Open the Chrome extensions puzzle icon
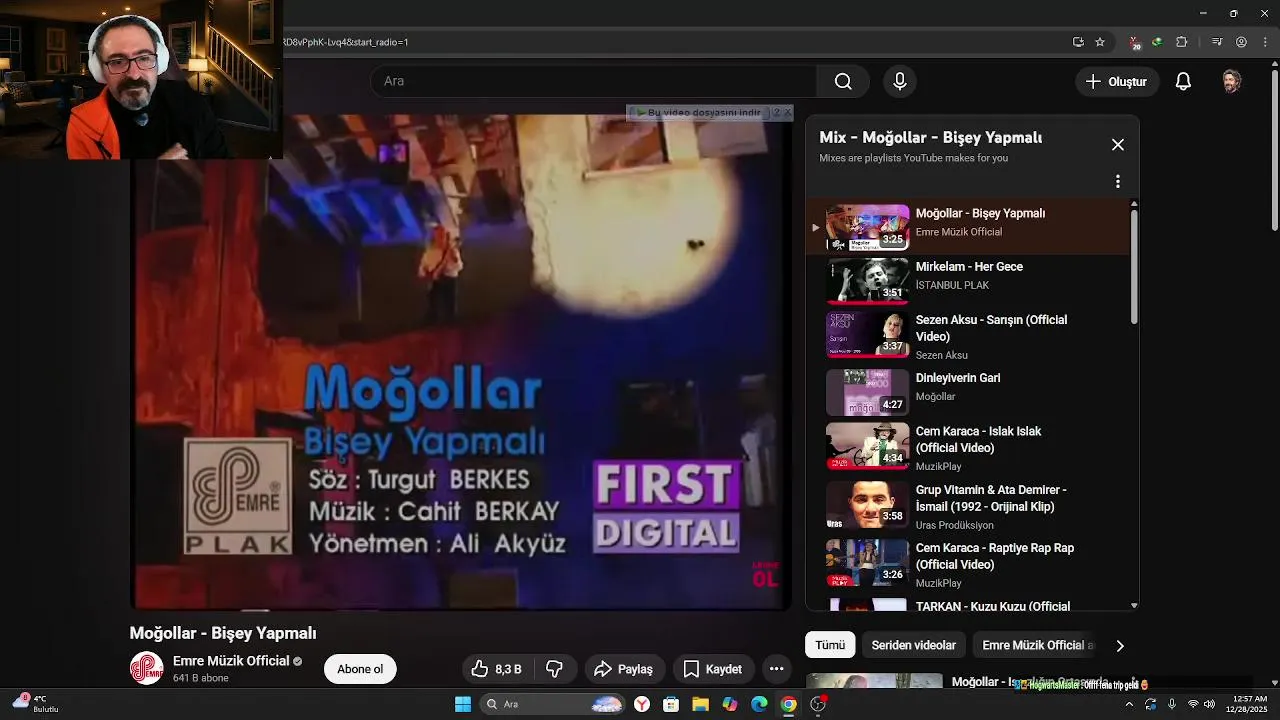 click(1181, 42)
